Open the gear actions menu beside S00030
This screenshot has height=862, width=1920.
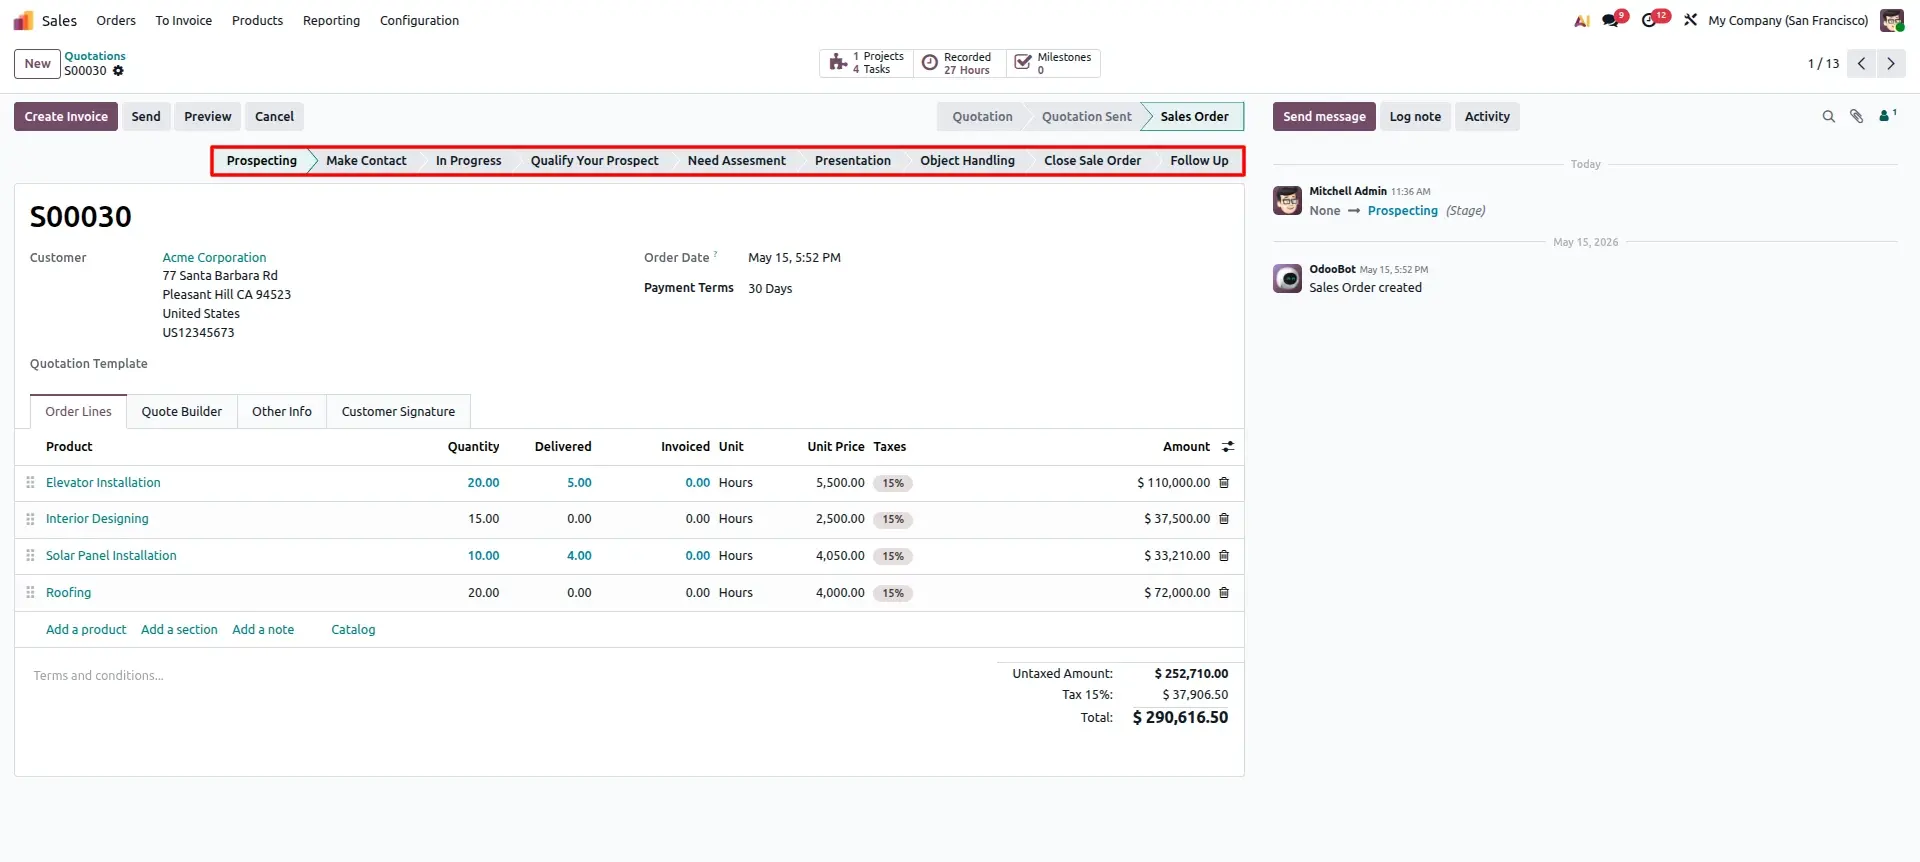[118, 71]
